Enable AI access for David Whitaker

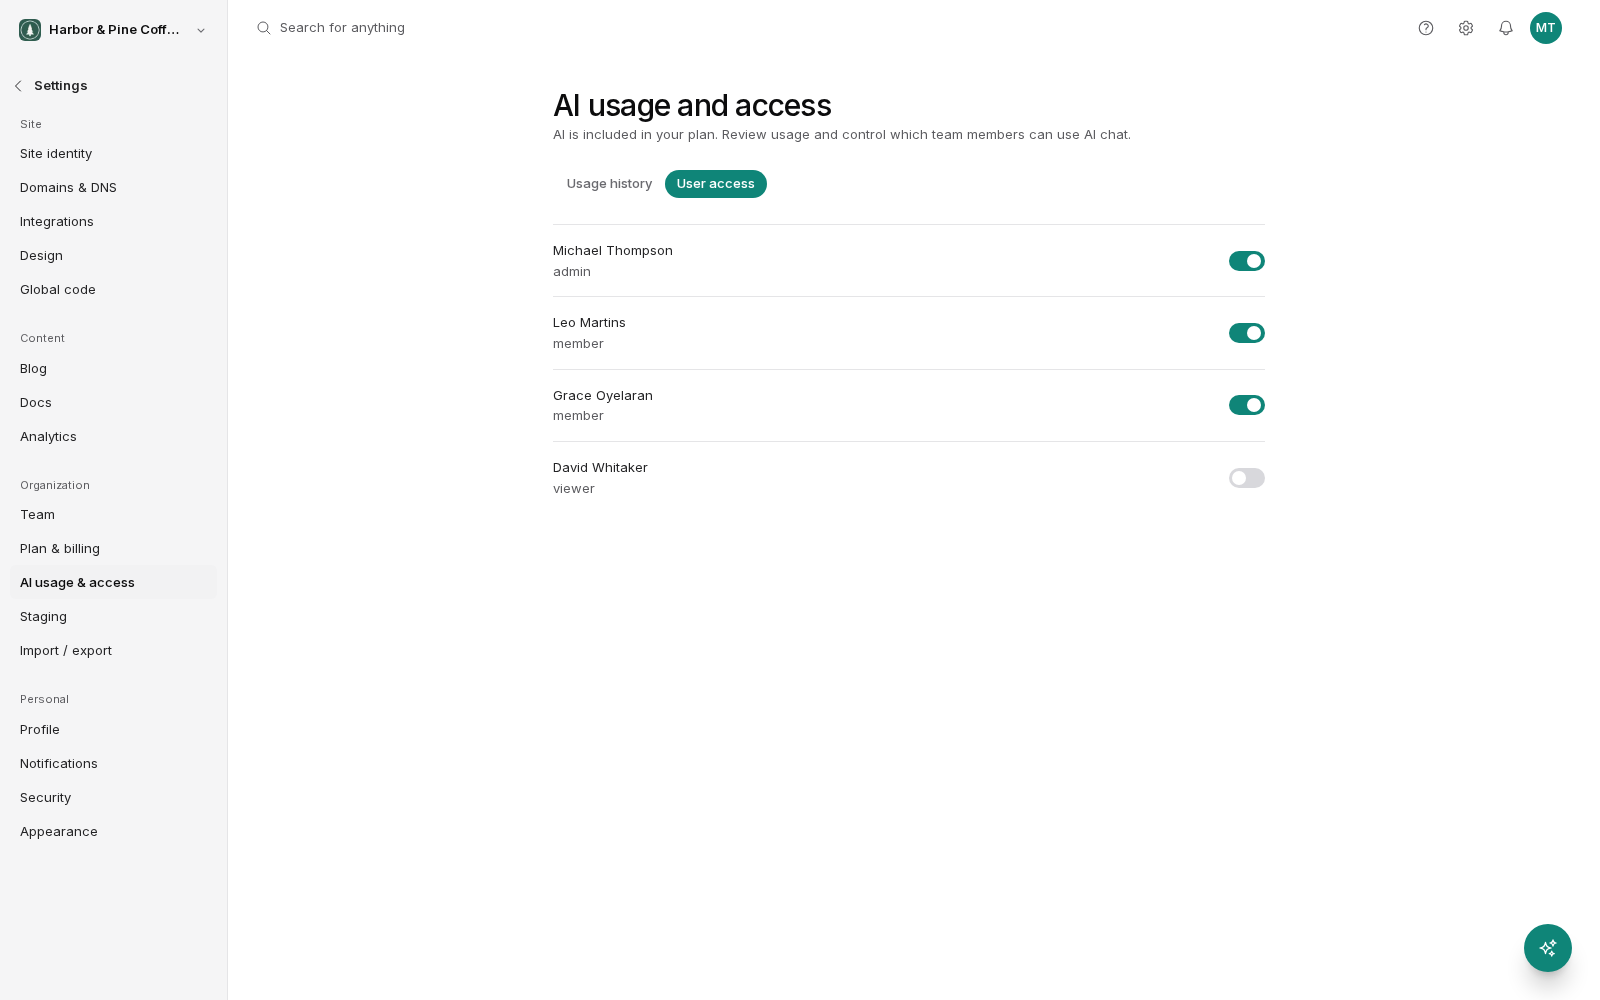[x=1247, y=478]
